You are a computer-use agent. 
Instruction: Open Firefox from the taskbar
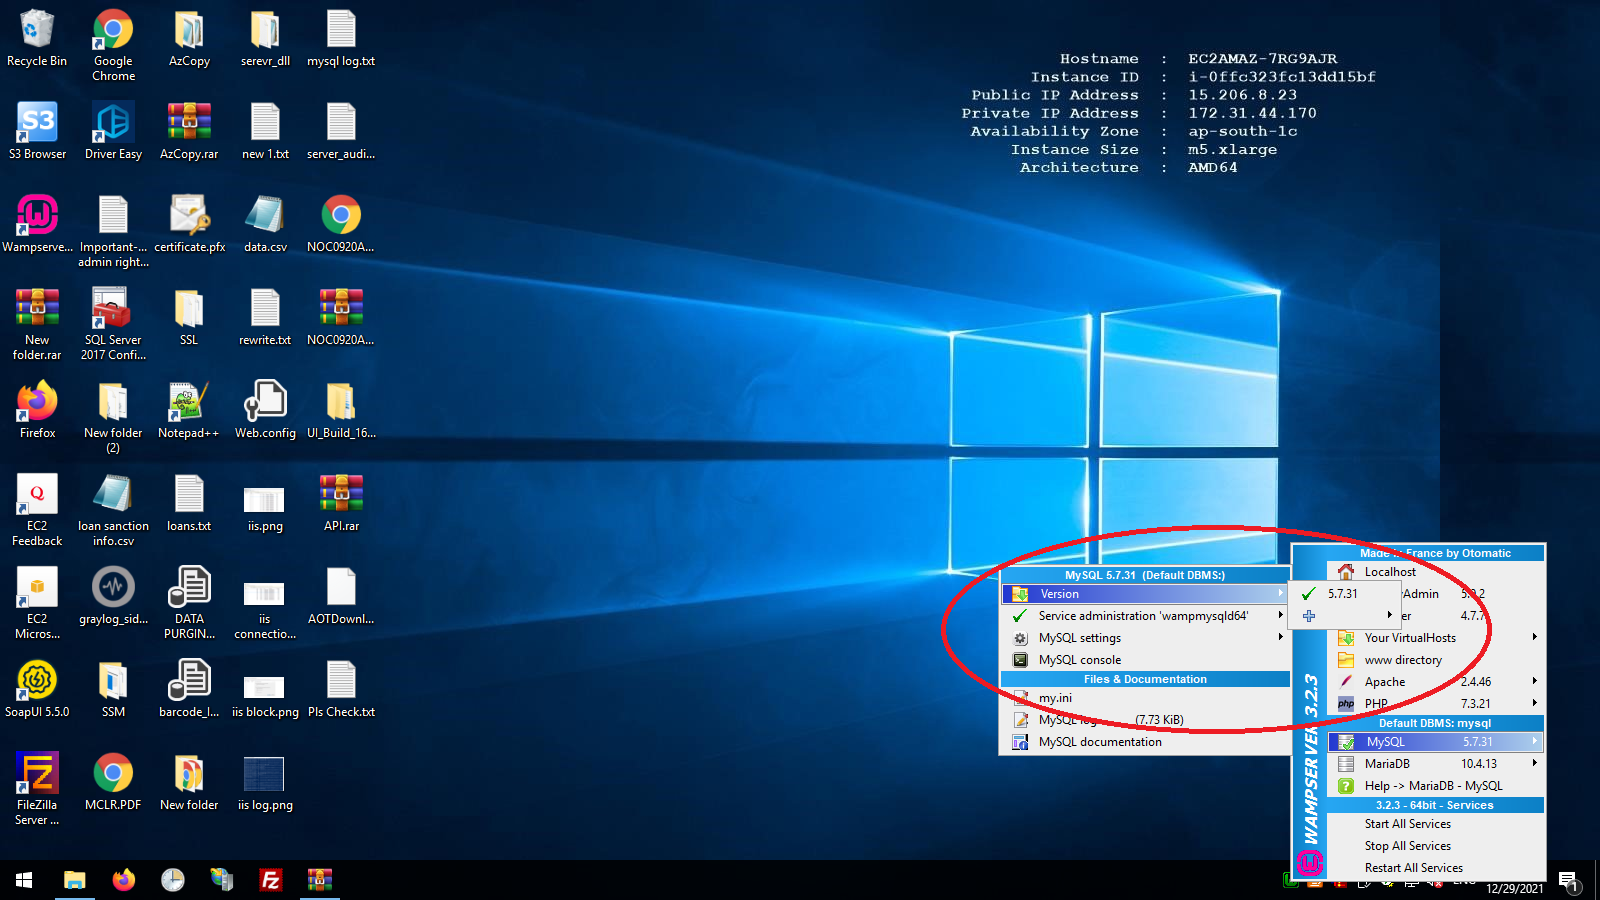click(x=123, y=880)
